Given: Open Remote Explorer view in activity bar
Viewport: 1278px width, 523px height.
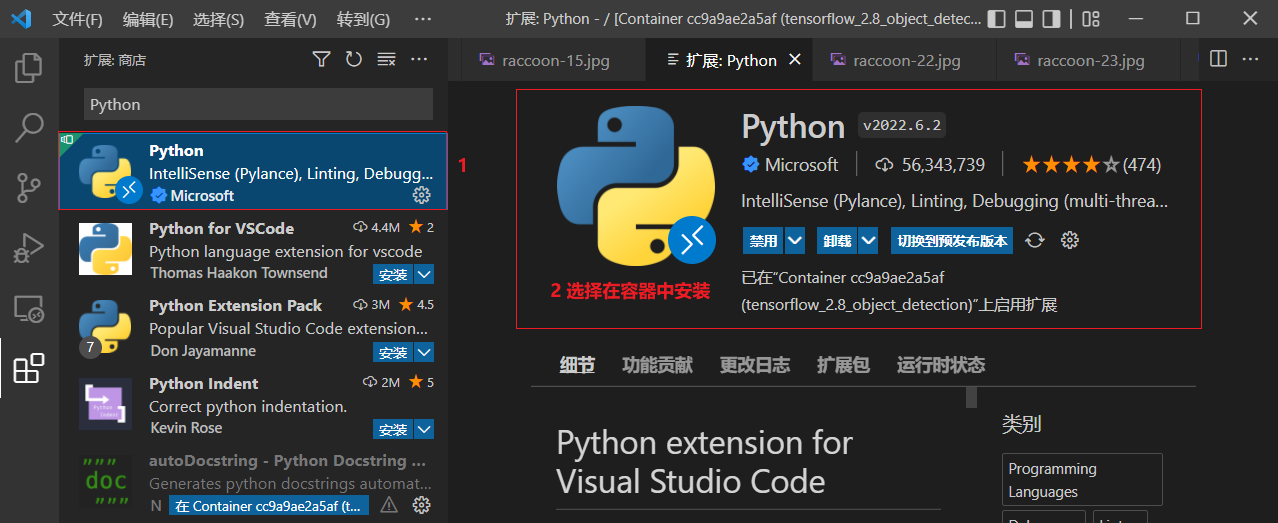Looking at the screenshot, I should (28, 309).
